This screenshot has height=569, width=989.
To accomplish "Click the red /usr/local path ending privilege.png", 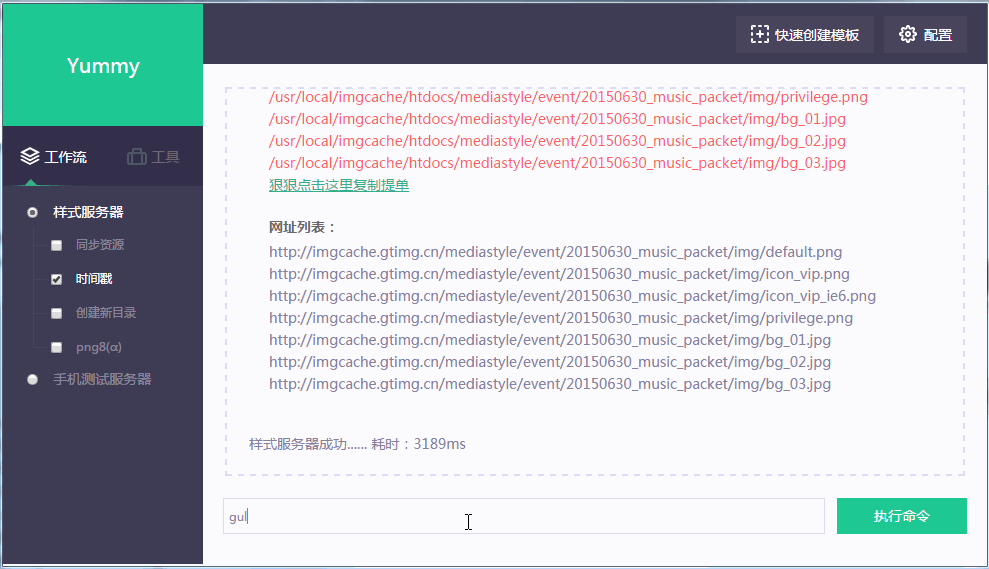I will coord(568,97).
